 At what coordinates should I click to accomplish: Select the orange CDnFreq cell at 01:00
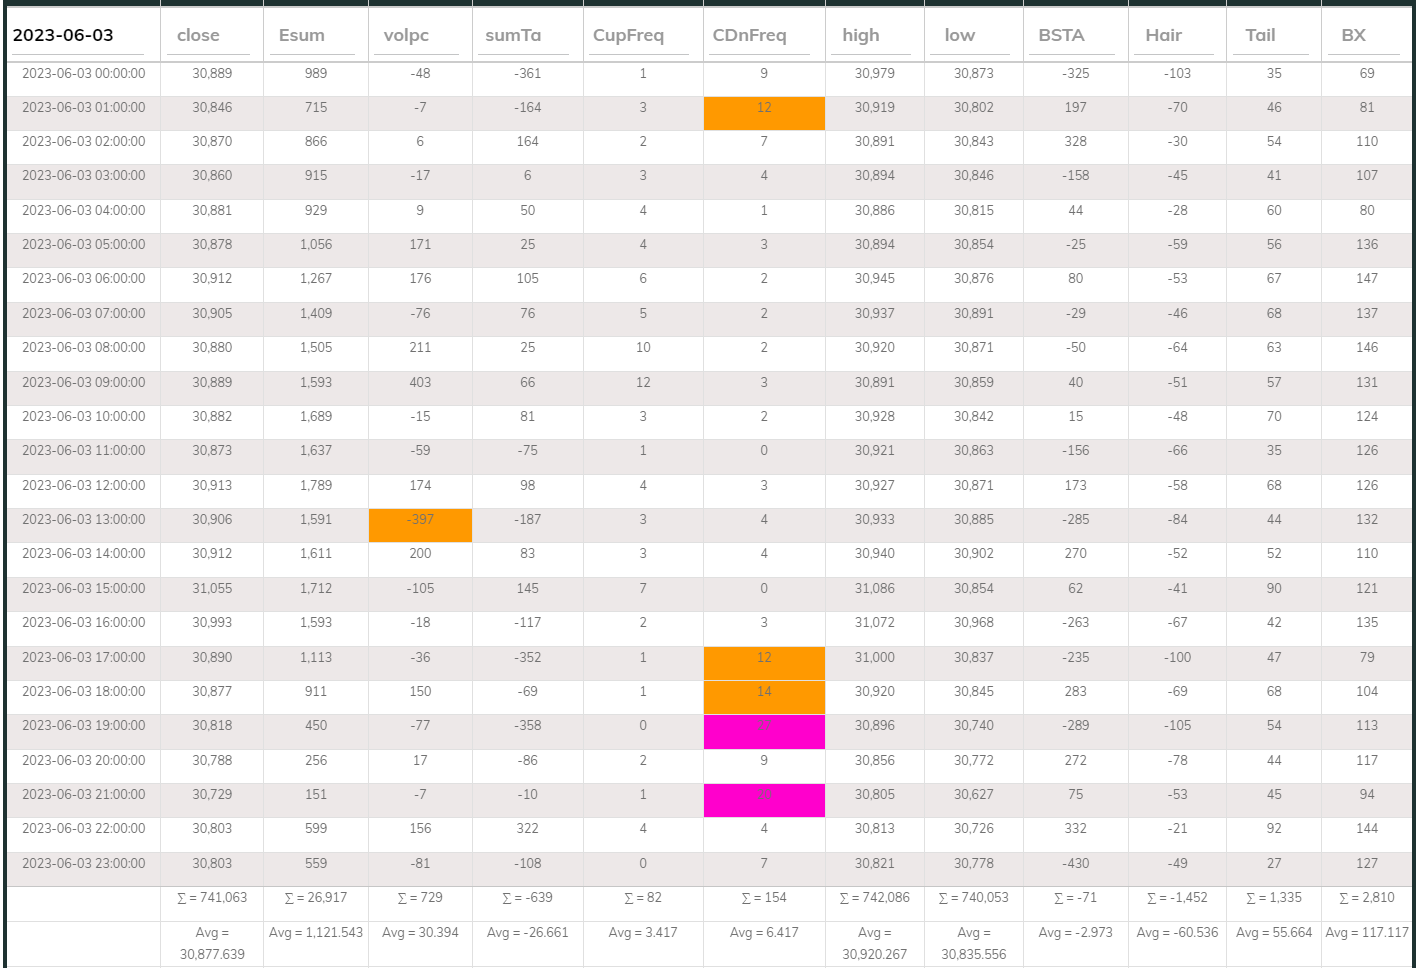click(763, 107)
